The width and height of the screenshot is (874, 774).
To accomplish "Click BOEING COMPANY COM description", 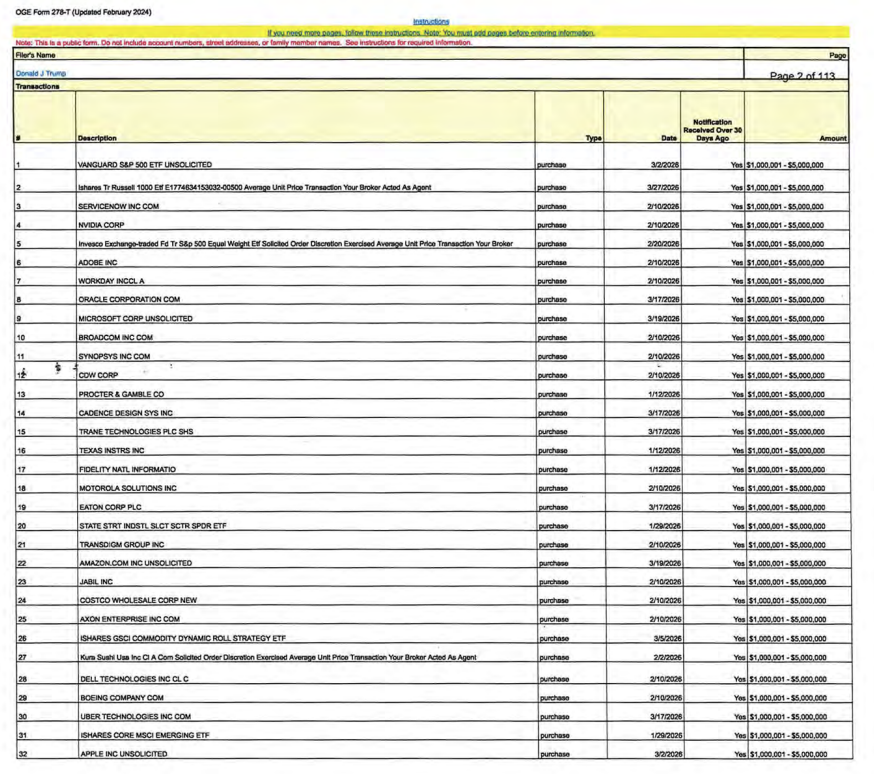I will (122, 698).
